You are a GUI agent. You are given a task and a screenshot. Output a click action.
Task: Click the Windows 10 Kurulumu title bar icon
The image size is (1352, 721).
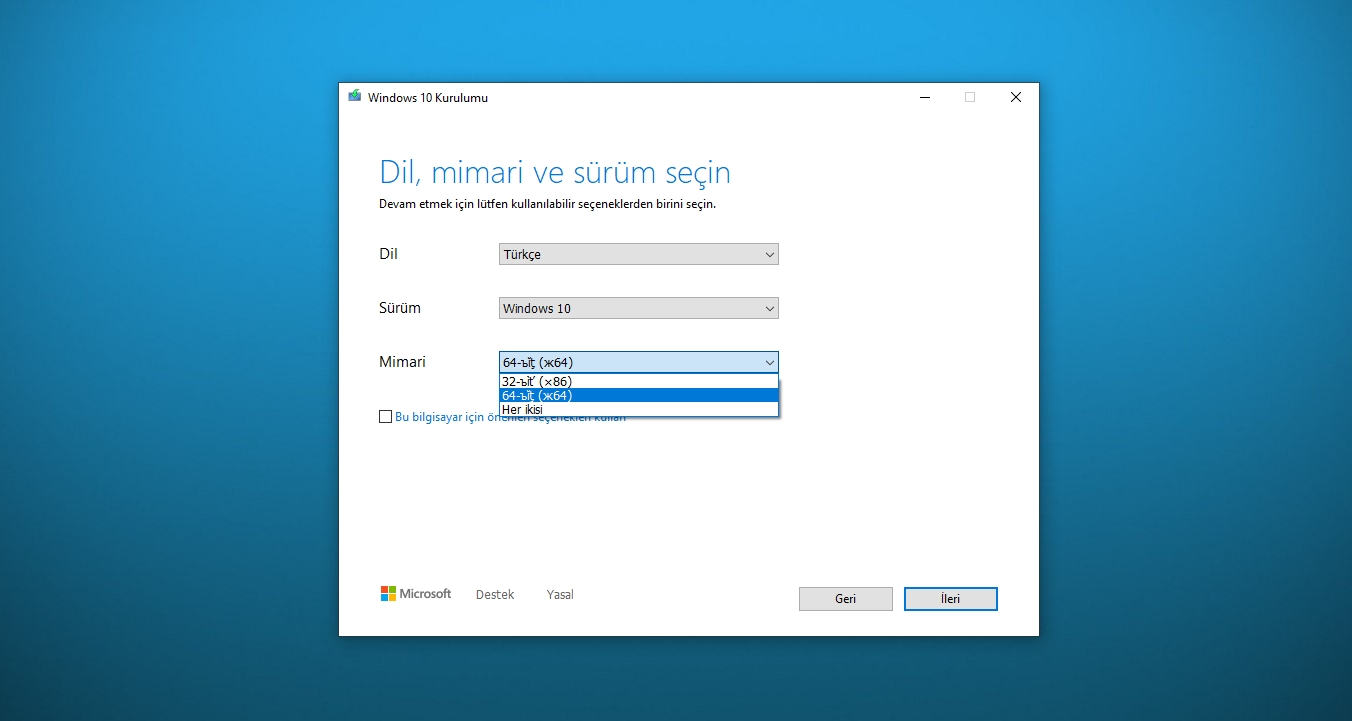click(x=354, y=97)
